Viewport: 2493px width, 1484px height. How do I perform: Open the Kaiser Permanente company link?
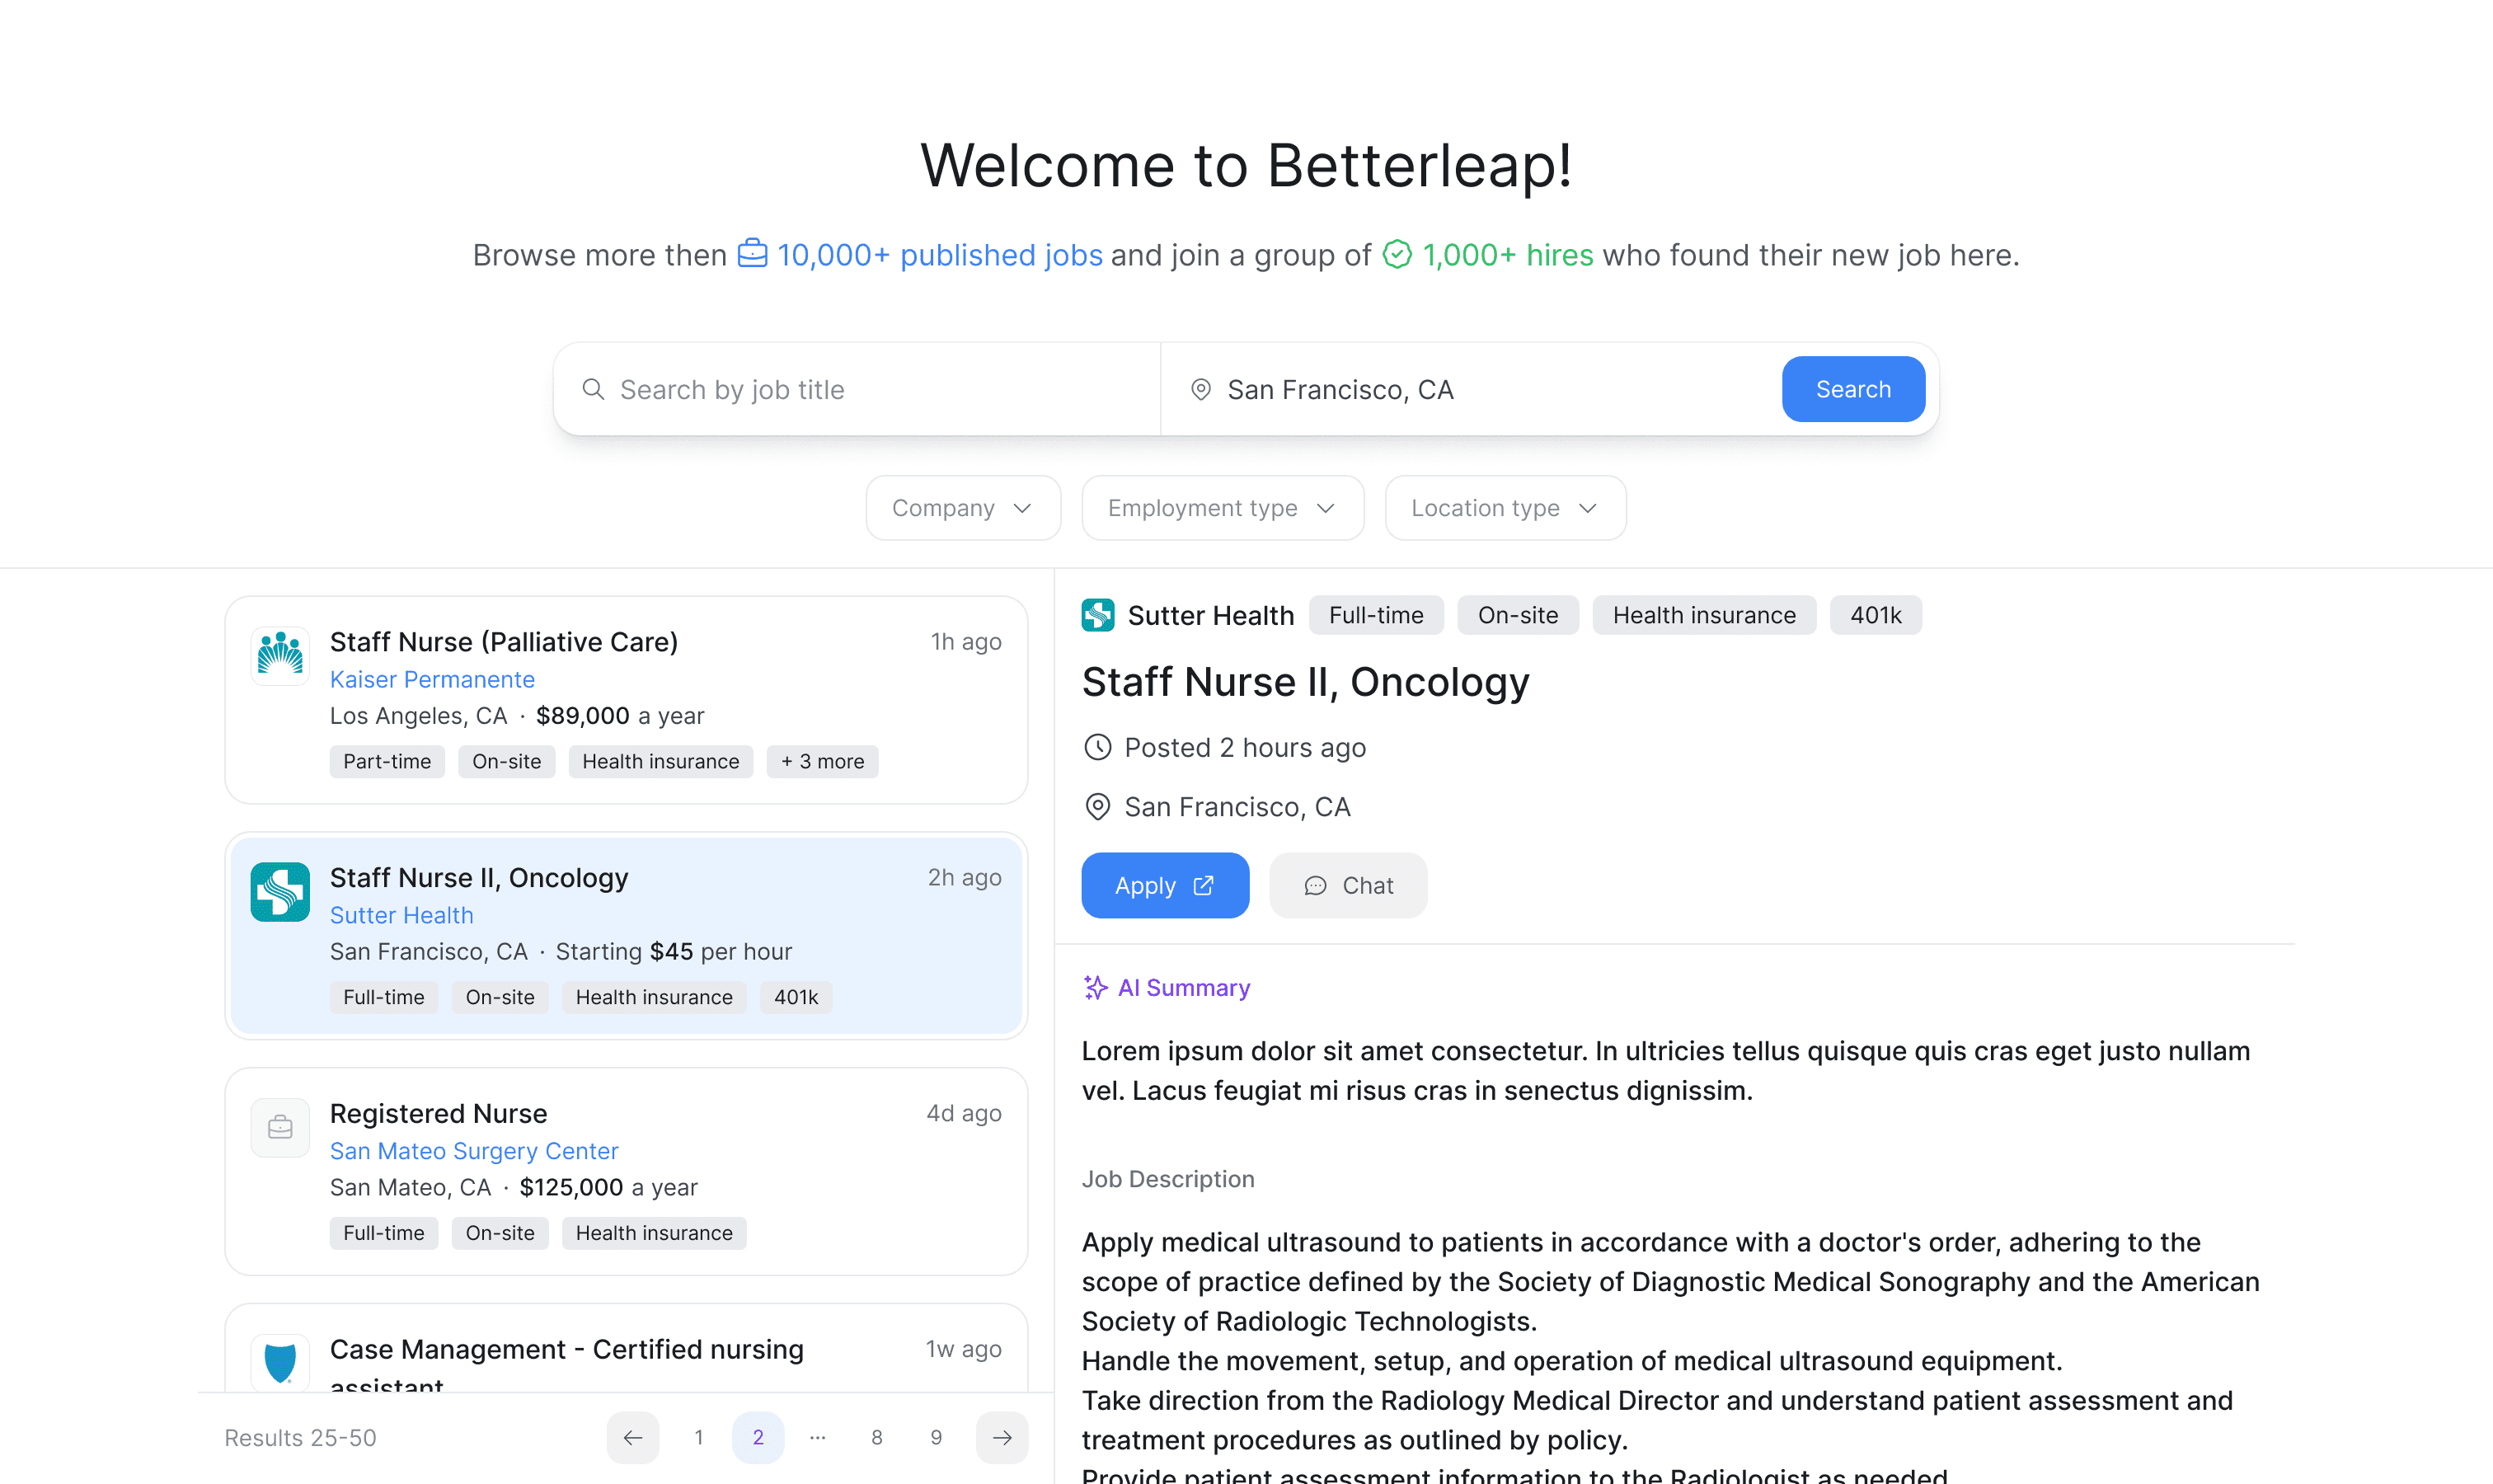(x=432, y=680)
